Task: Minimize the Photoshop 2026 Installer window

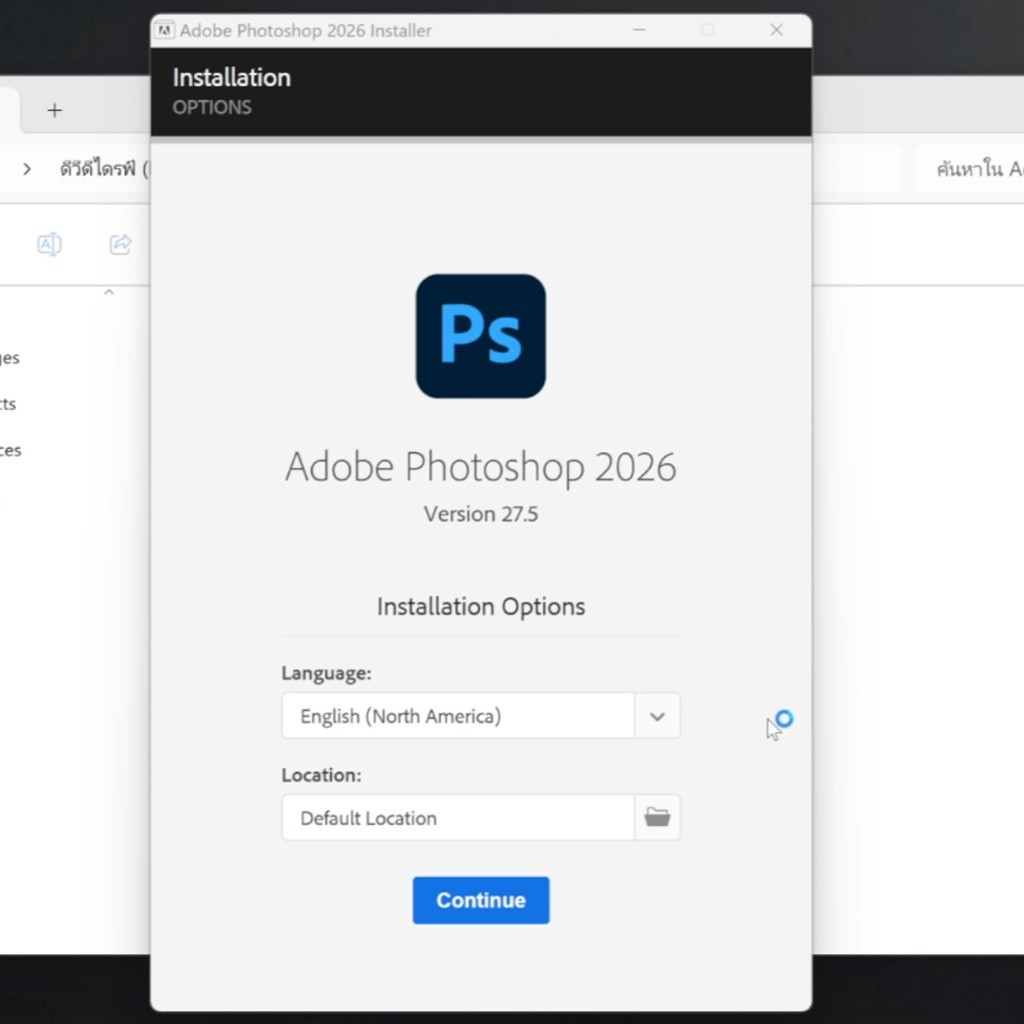Action: coord(639,30)
